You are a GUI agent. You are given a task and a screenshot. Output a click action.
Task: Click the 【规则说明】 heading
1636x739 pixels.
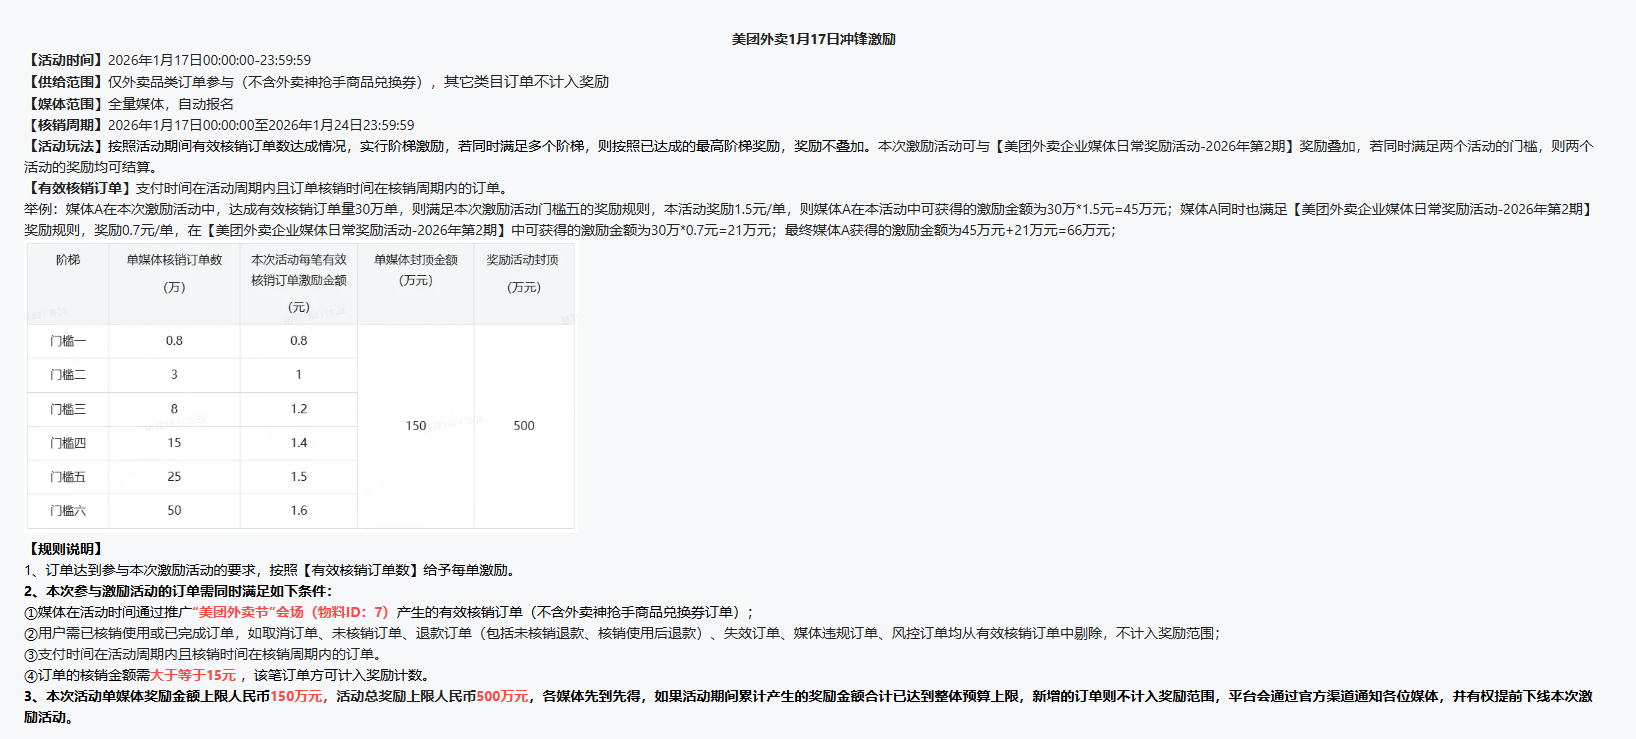[65, 549]
